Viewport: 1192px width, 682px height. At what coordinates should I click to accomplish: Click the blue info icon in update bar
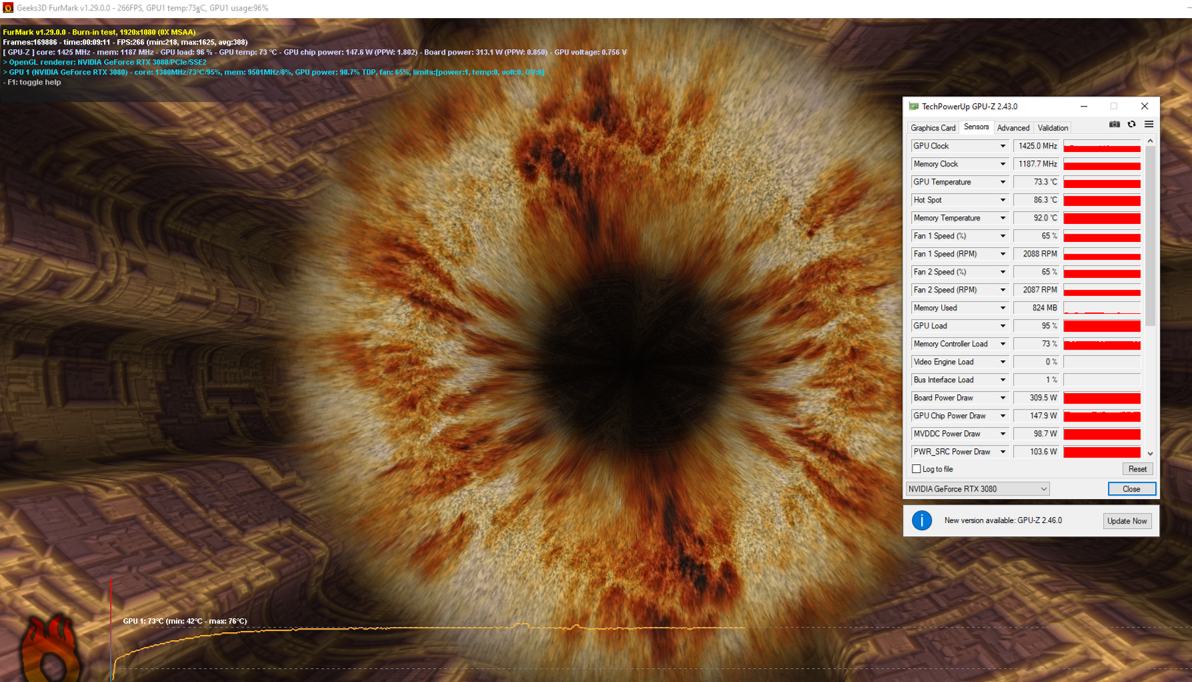[x=921, y=520]
